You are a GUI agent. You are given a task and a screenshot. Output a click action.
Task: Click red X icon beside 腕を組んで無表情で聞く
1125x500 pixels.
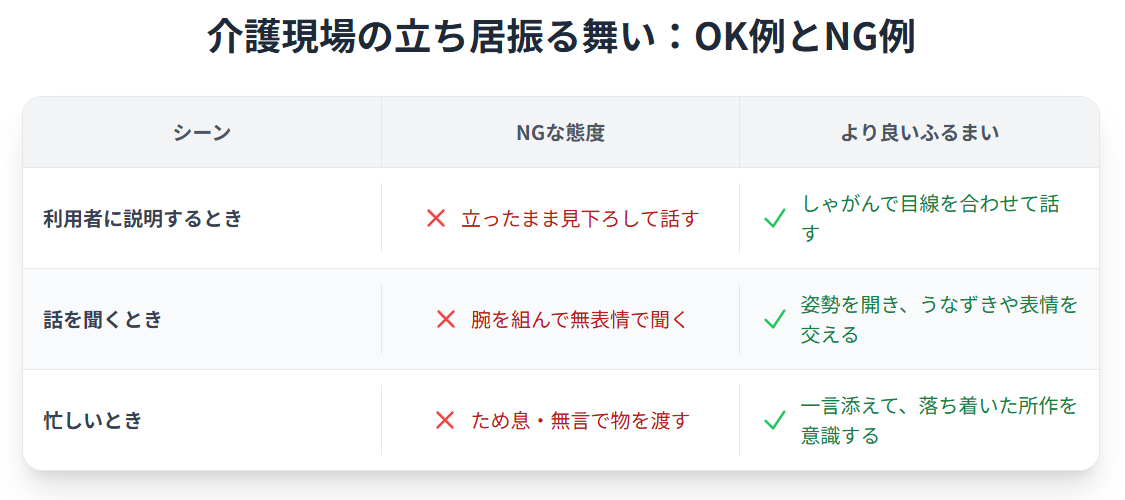pos(446,319)
